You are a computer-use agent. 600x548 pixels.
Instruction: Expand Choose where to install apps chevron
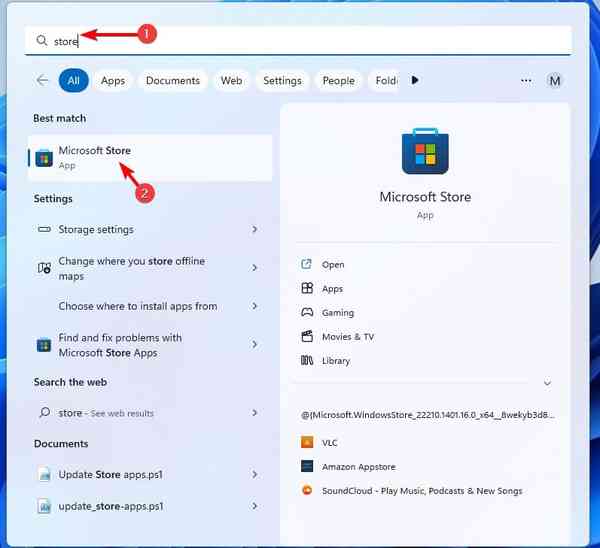[x=254, y=306]
